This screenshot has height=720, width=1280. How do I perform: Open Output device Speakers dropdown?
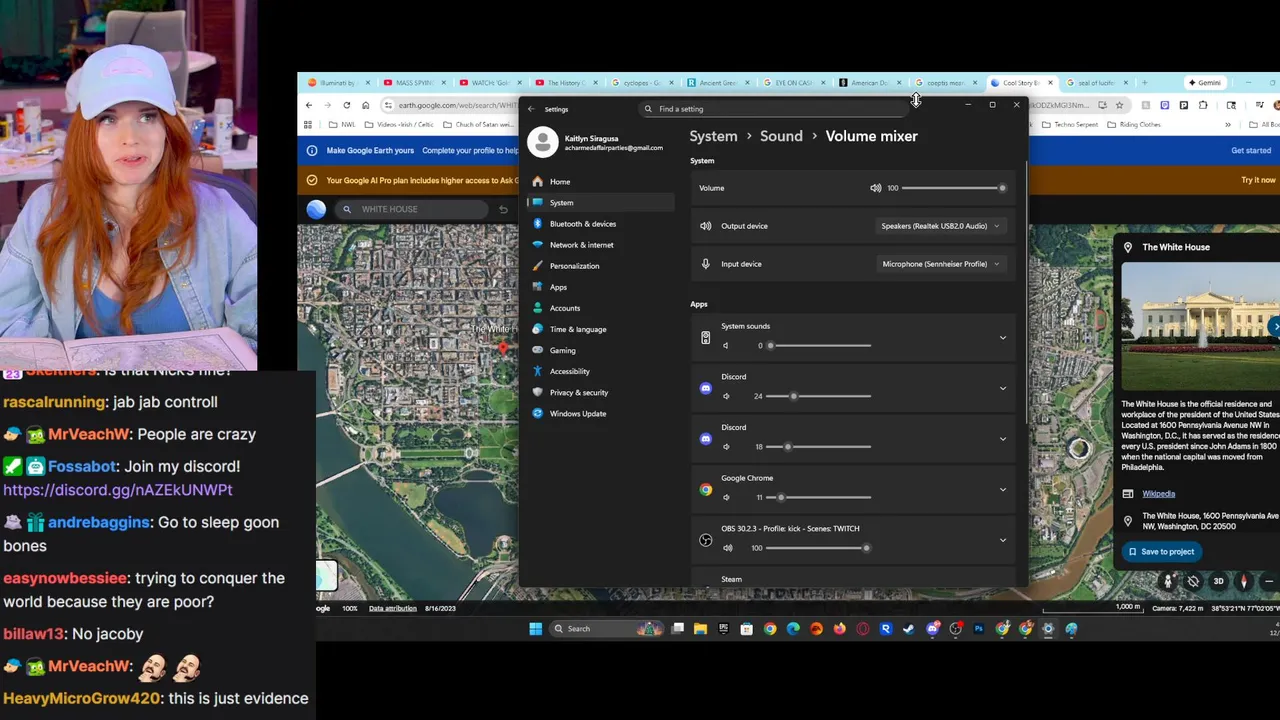coord(939,226)
